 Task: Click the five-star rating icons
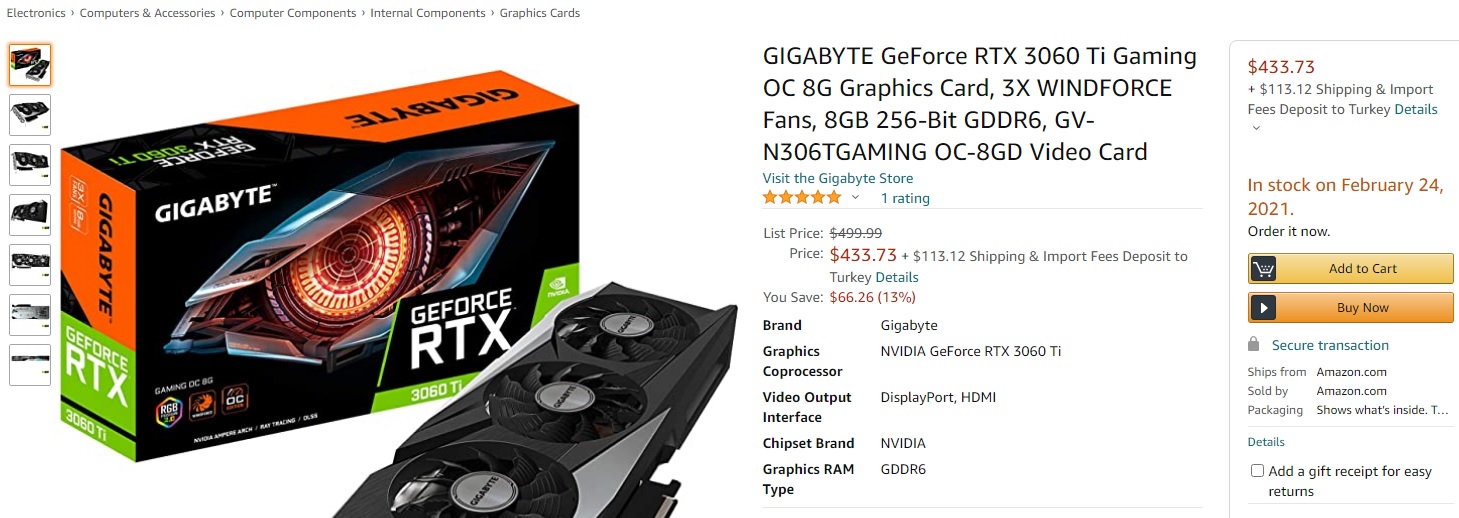[x=802, y=198]
